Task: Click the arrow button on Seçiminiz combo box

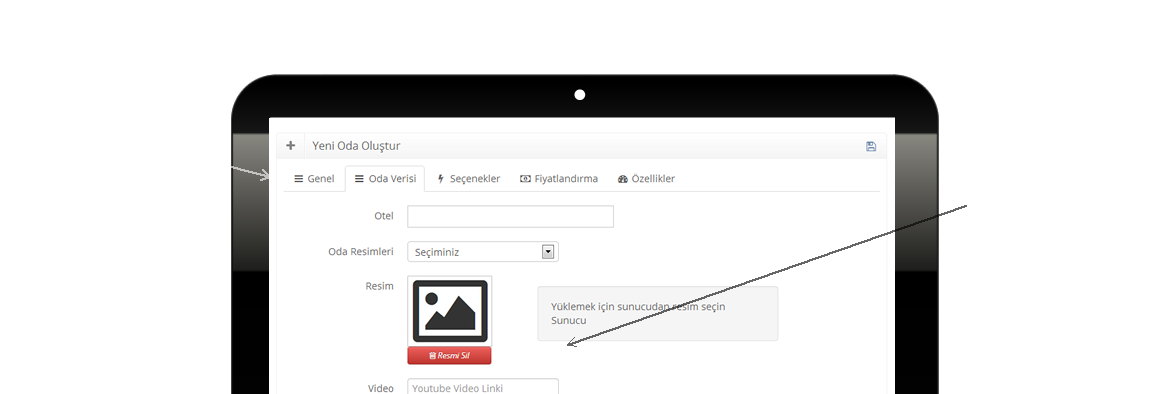Action: pos(548,251)
